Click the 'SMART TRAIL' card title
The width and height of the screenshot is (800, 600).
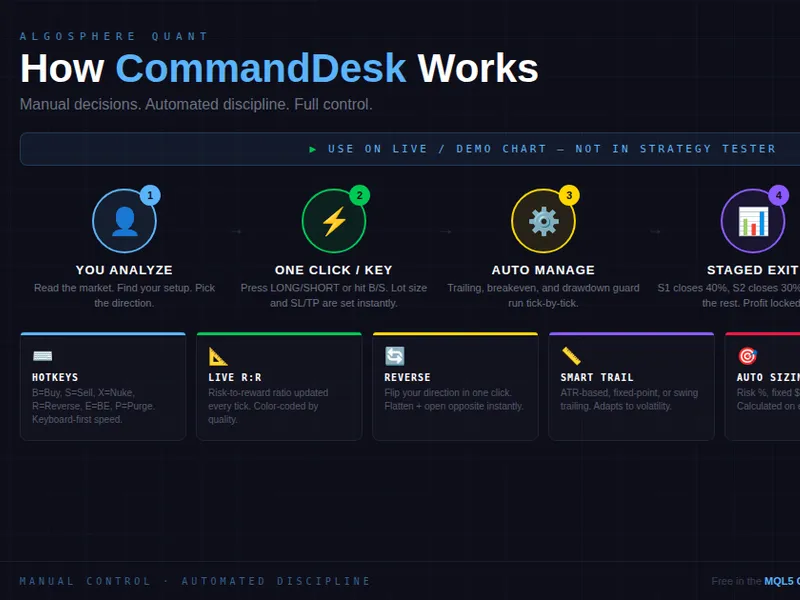click(x=597, y=378)
